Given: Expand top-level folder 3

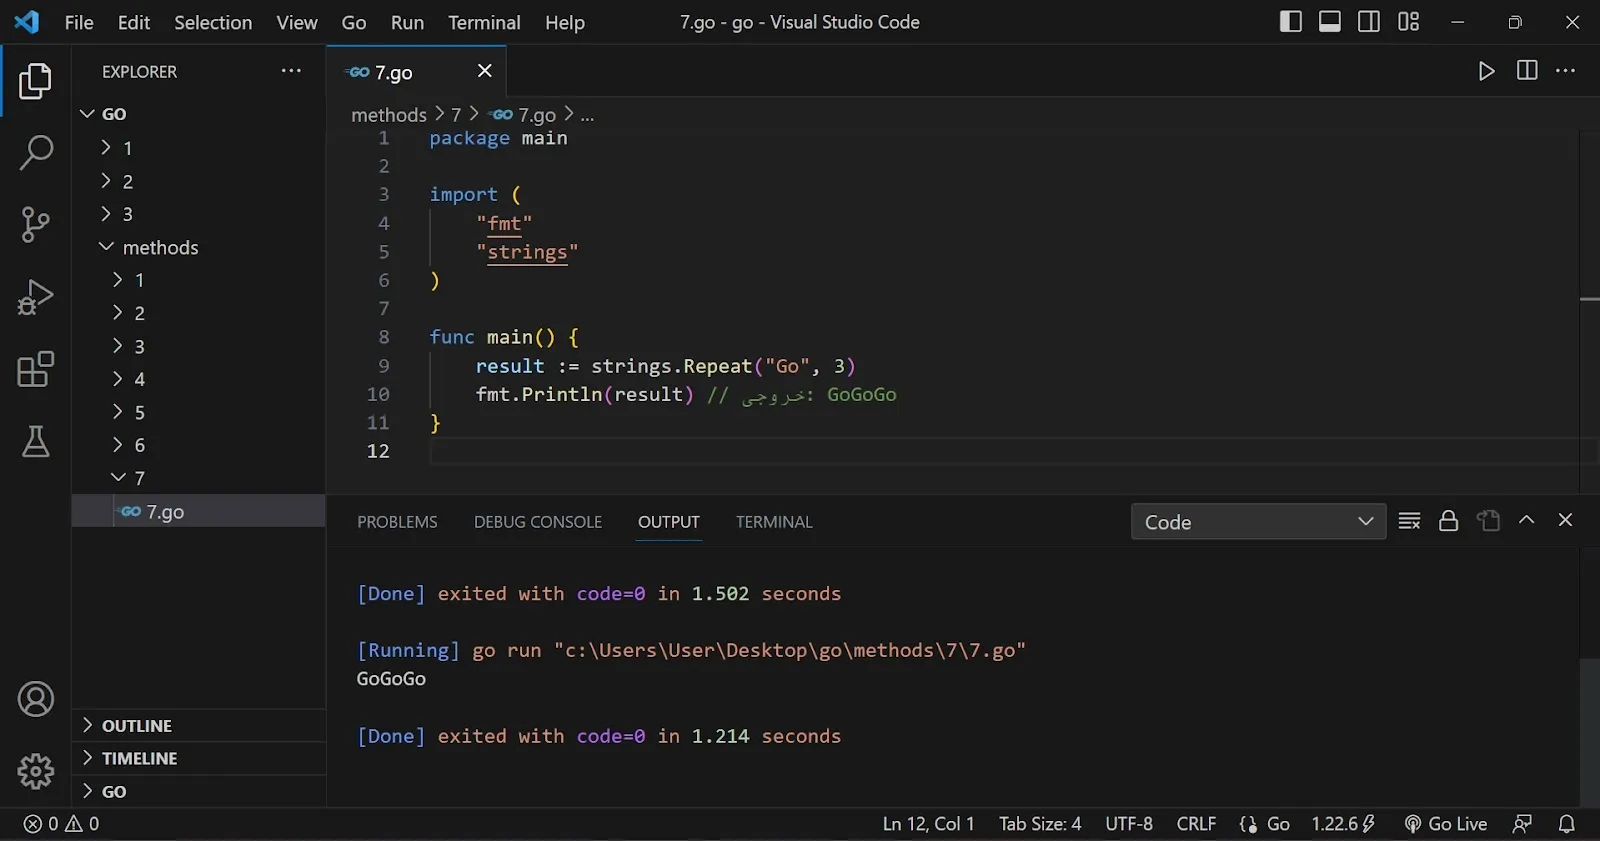Looking at the screenshot, I should [198, 214].
